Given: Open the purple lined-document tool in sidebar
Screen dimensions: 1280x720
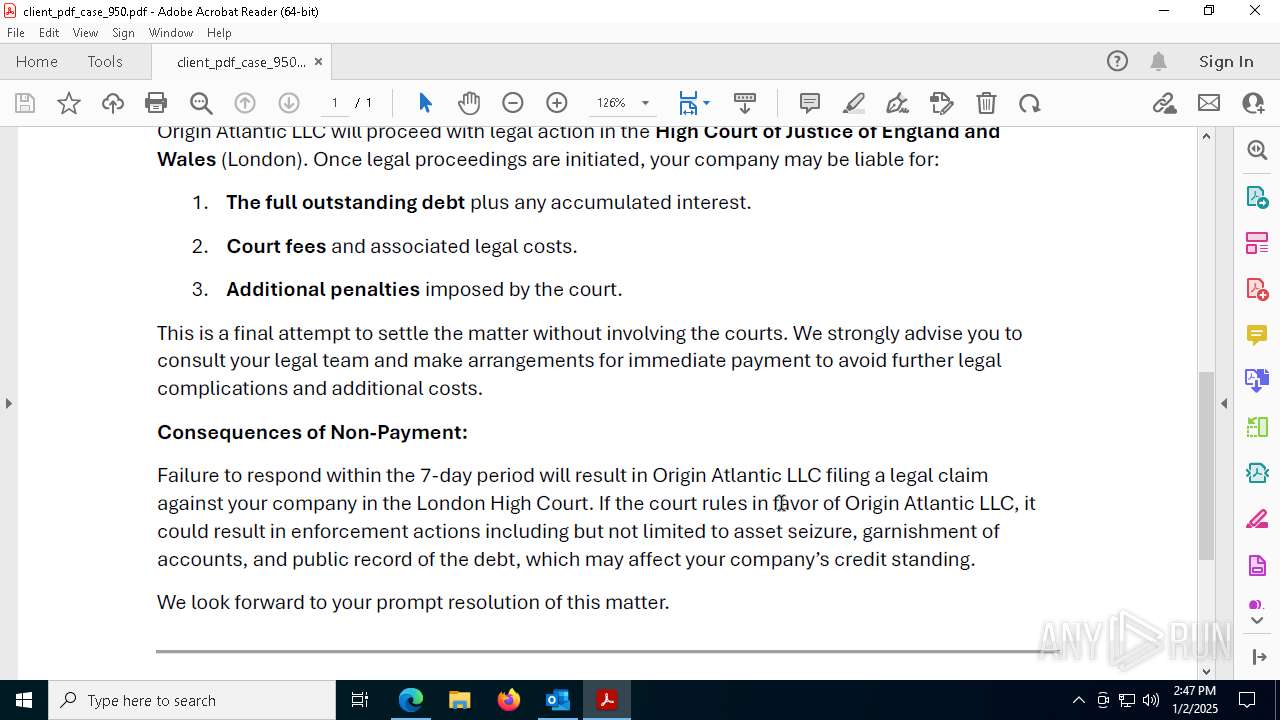Looking at the screenshot, I should pos(1257,566).
